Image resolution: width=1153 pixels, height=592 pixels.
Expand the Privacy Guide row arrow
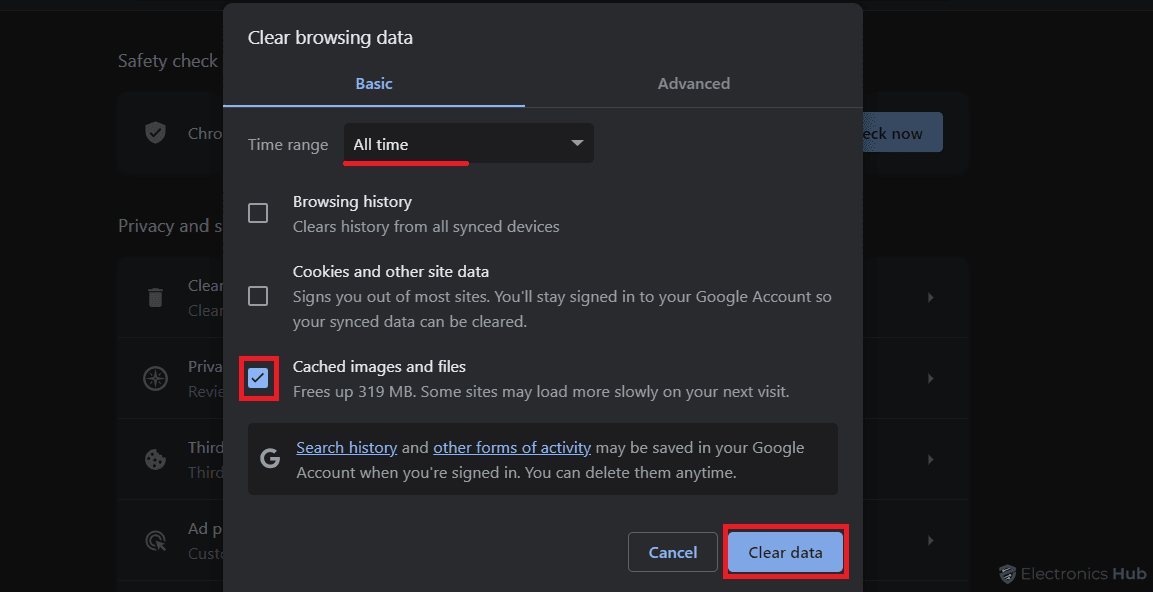pyautogui.click(x=931, y=378)
